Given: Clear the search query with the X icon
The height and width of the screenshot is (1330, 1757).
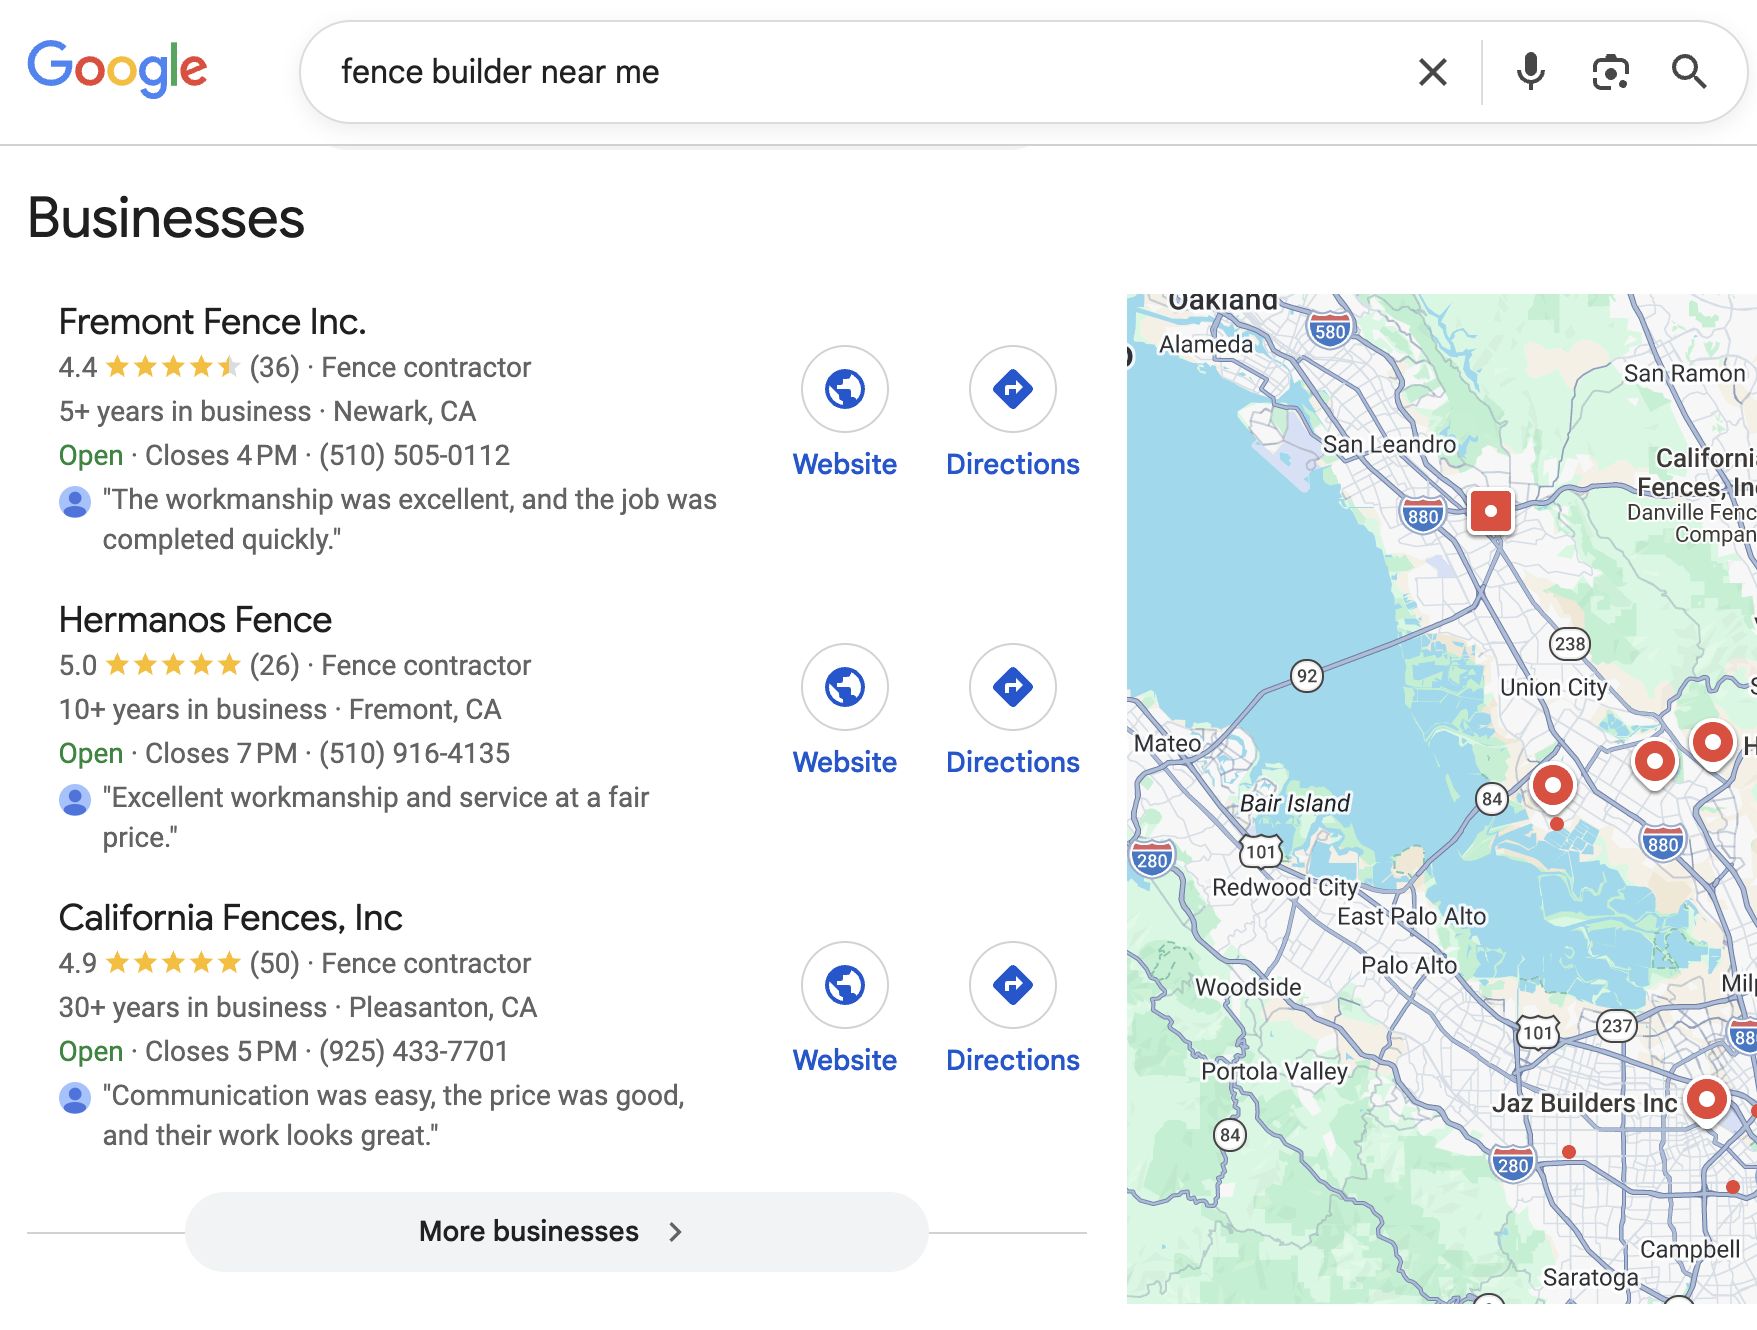Looking at the screenshot, I should (1432, 71).
